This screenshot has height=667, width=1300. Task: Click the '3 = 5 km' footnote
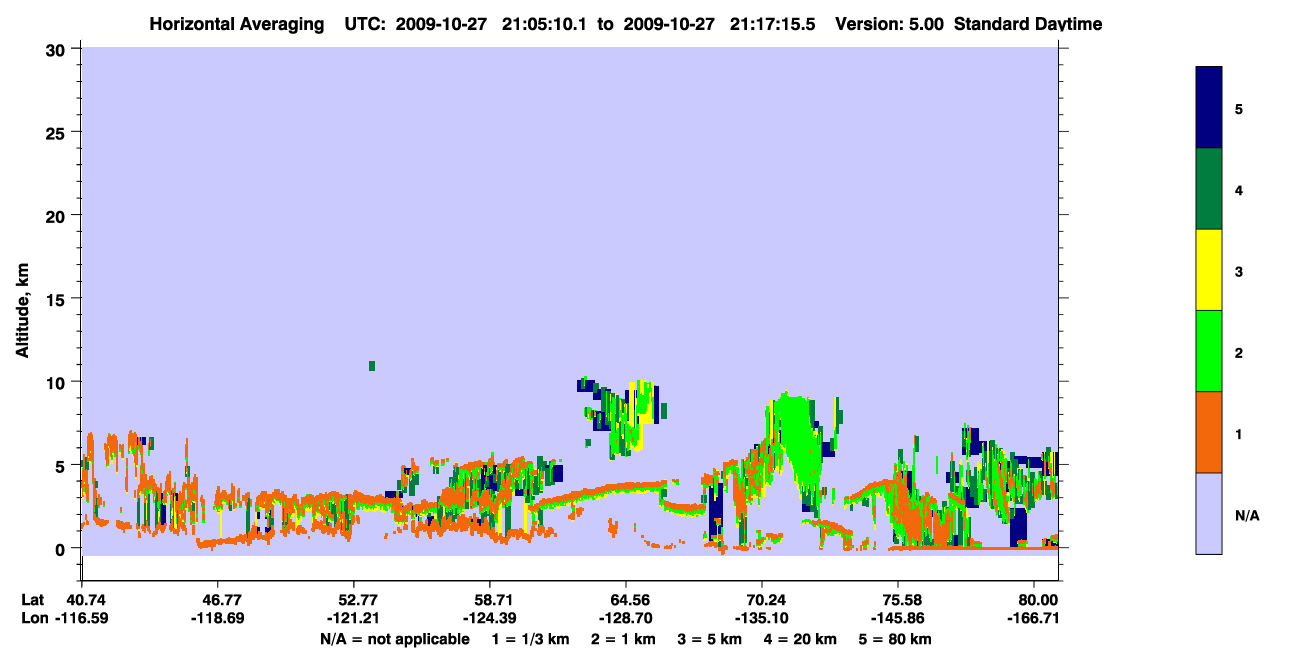click(x=711, y=639)
